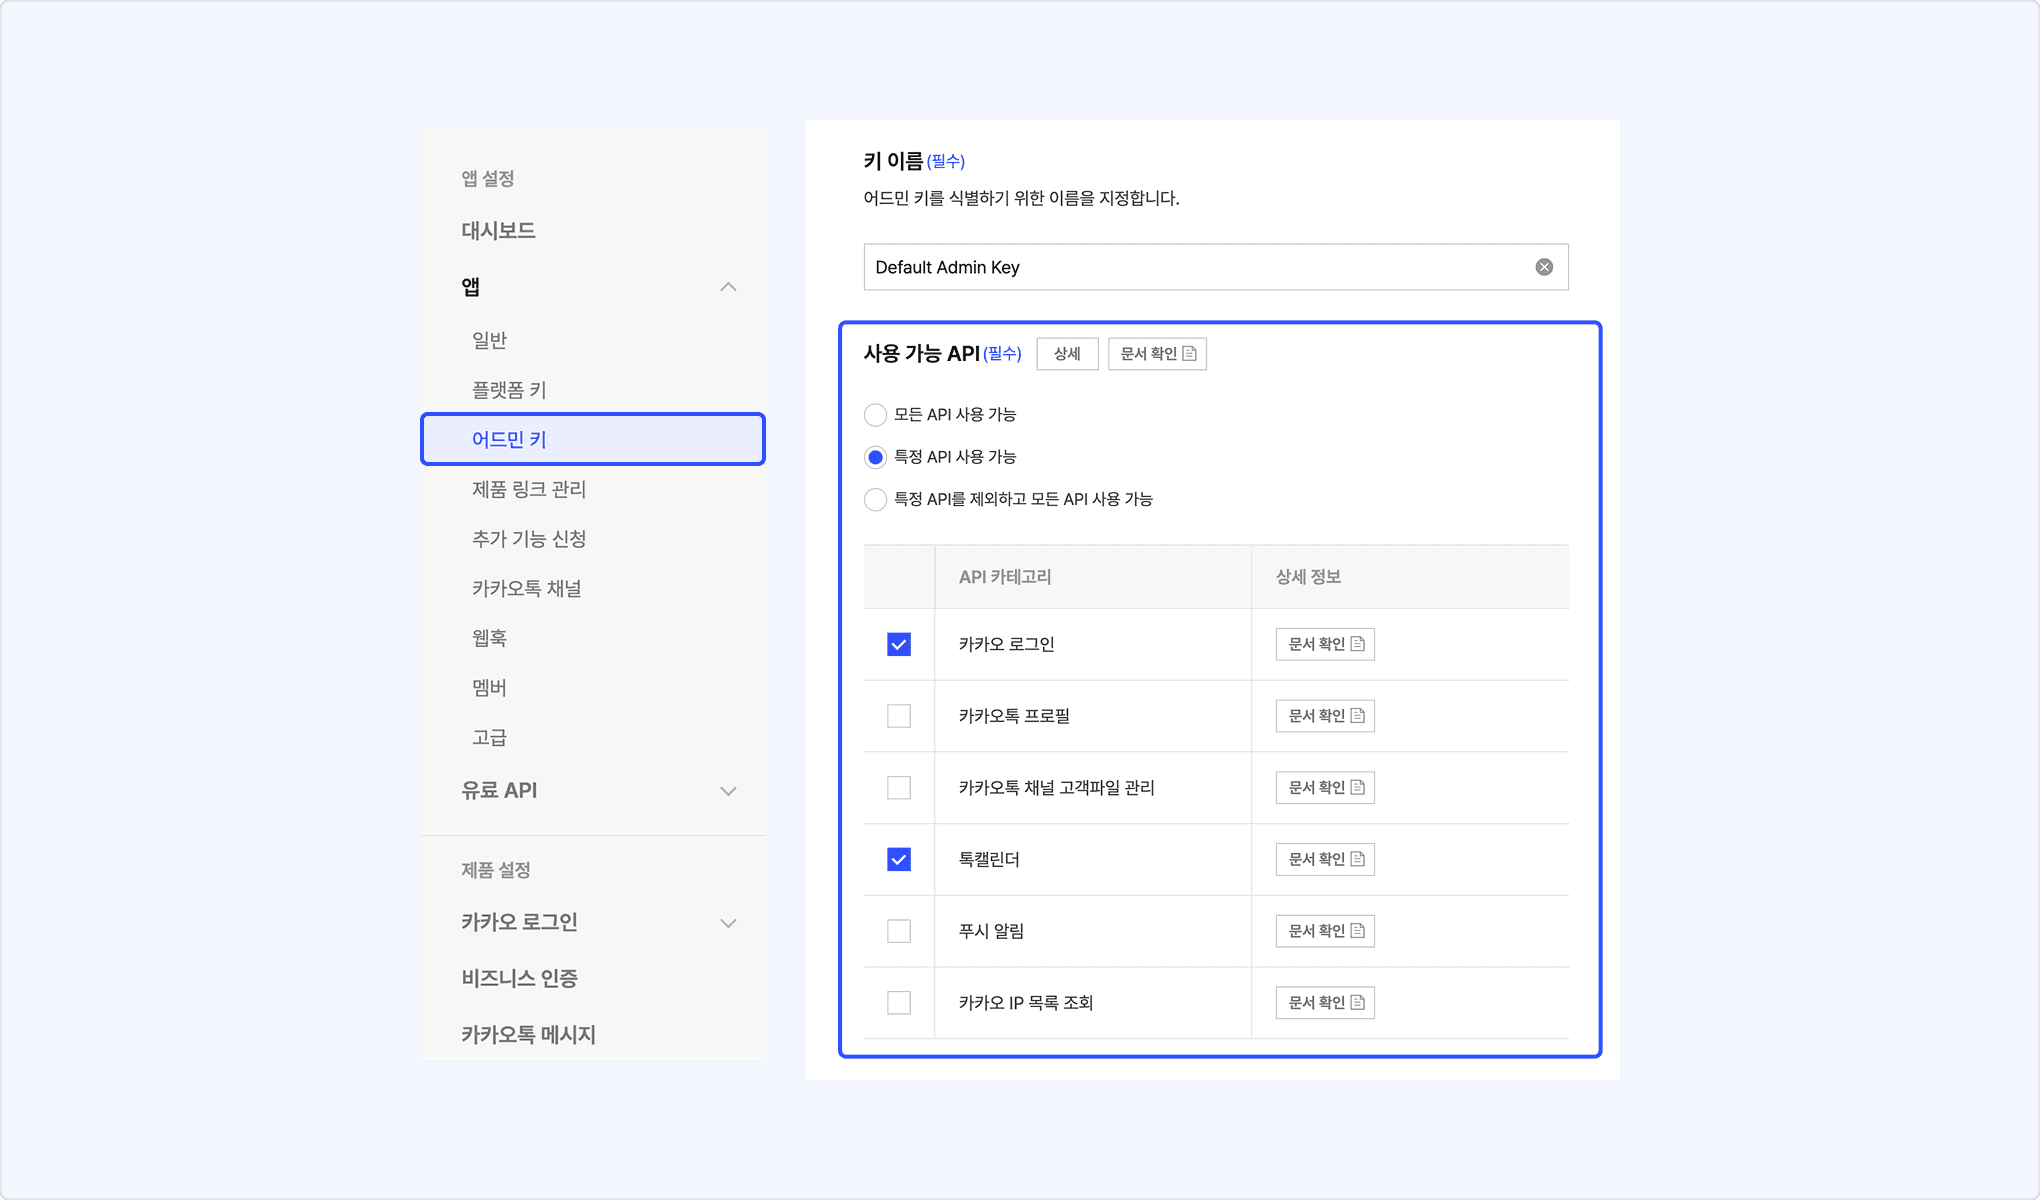Expand the 카카오 로그인 sidebar menu
This screenshot has width=2040, height=1200.
tap(728, 923)
